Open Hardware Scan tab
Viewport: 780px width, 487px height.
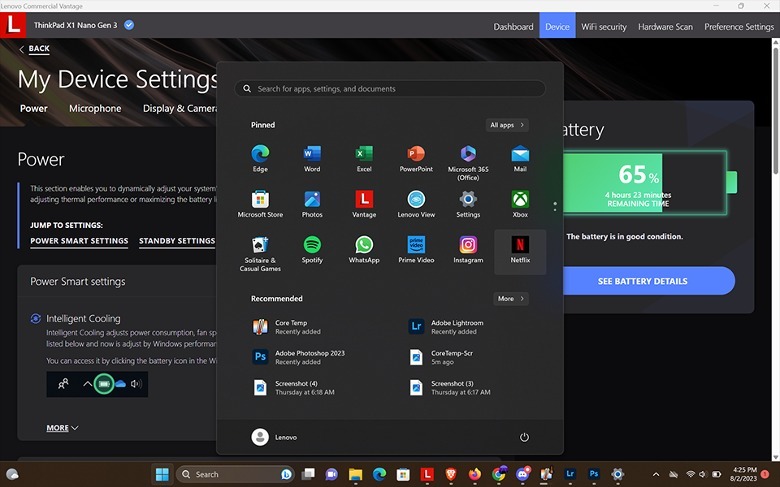665,26
